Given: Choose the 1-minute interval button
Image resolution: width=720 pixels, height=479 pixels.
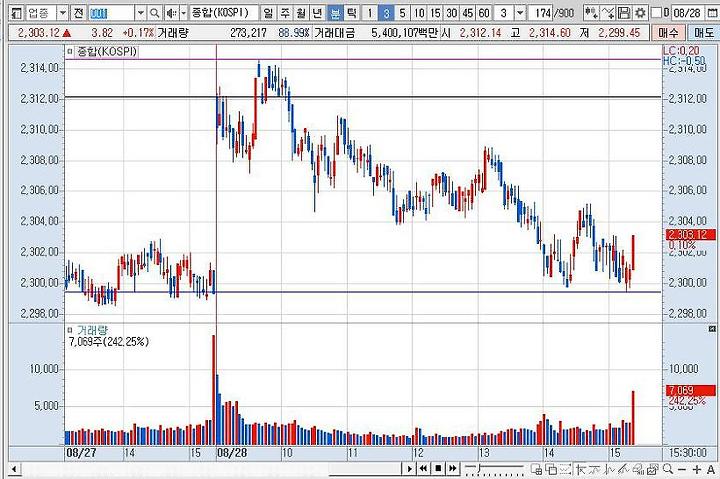Looking at the screenshot, I should [370, 13].
